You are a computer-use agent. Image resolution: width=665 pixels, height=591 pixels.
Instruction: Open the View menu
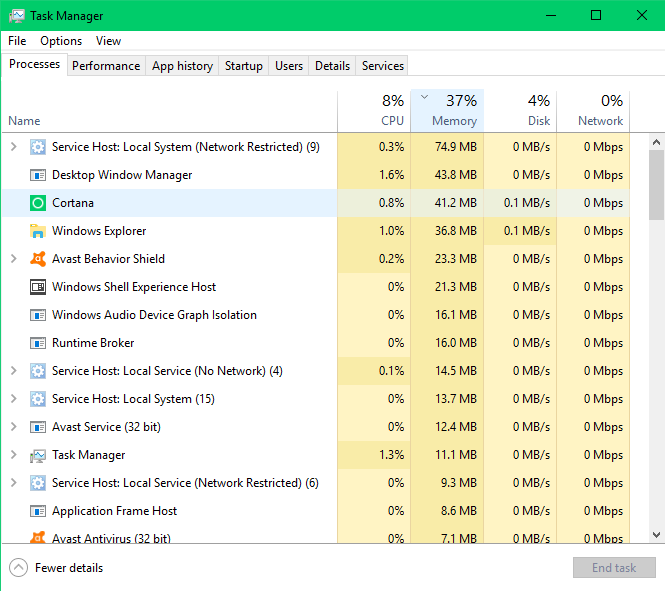[x=108, y=41]
